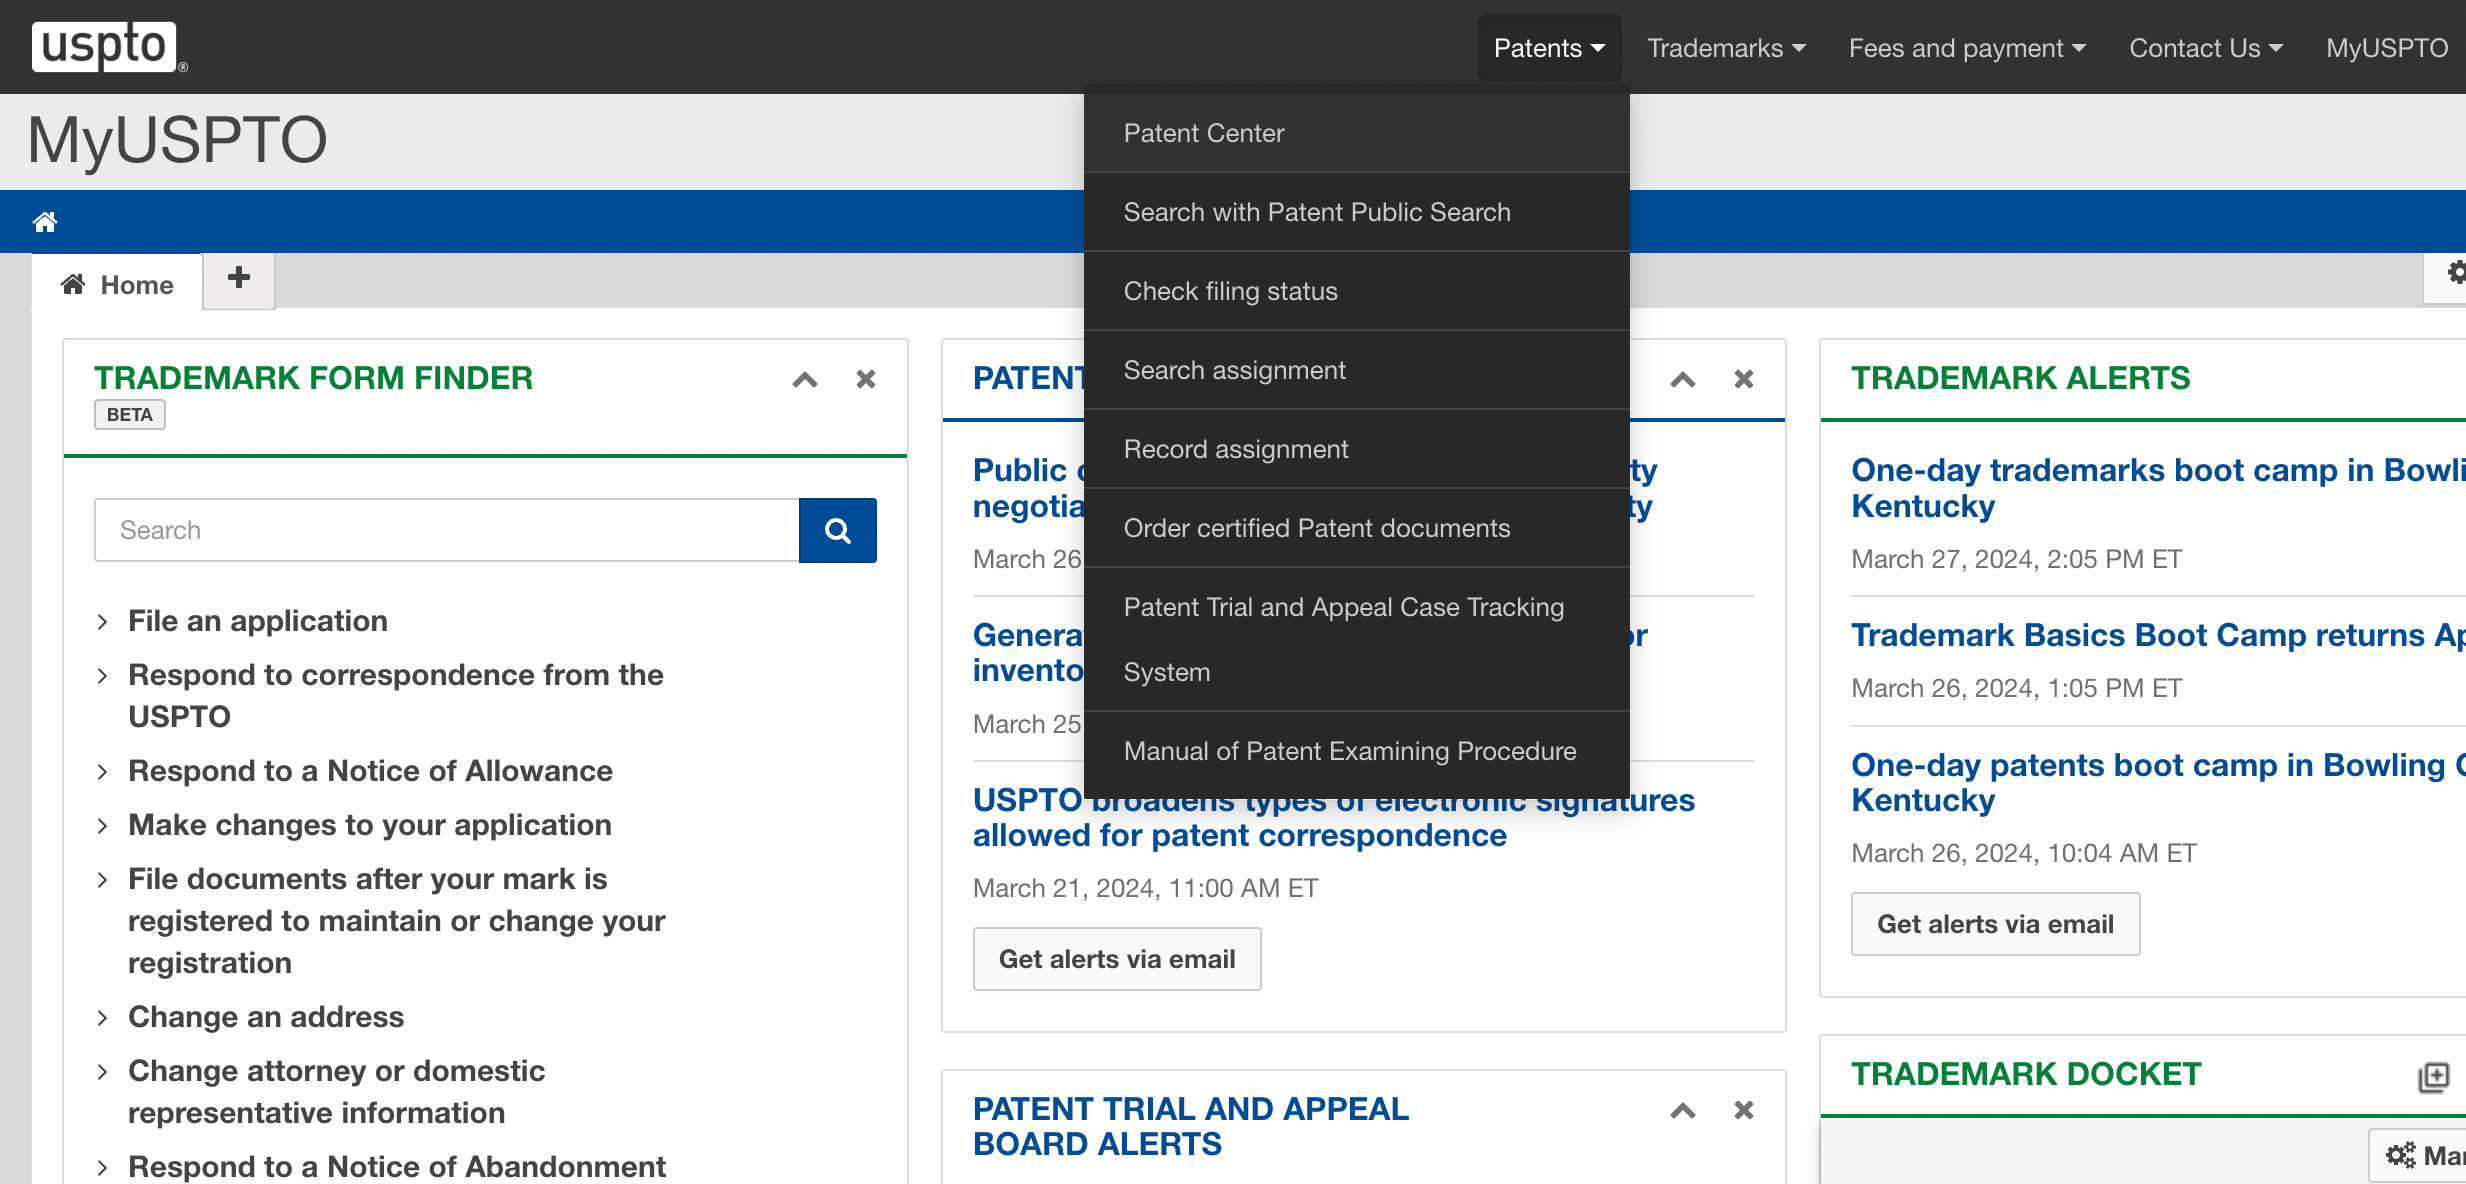This screenshot has height=1184, width=2466.
Task: Click March 26, 2024, 10:04 AM ET timestamp
Action: click(x=2024, y=853)
